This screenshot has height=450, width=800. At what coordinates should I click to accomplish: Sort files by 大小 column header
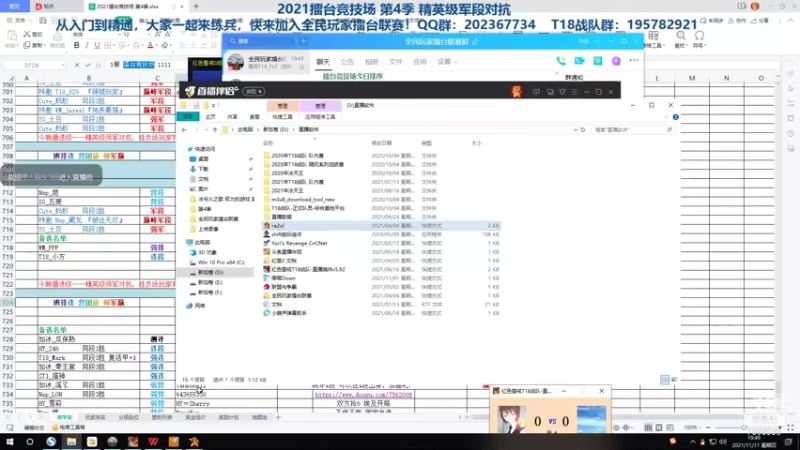[x=477, y=143]
